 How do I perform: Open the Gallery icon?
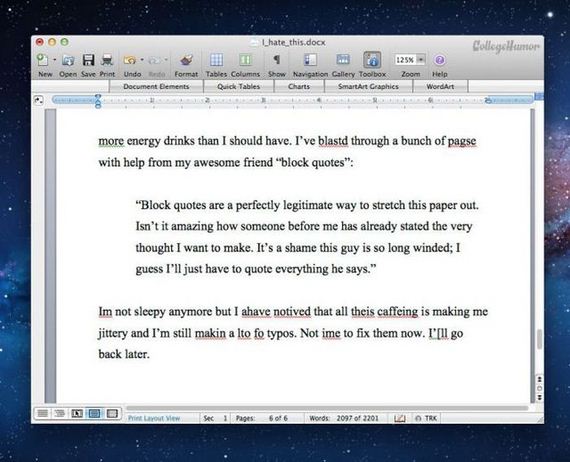pos(343,60)
